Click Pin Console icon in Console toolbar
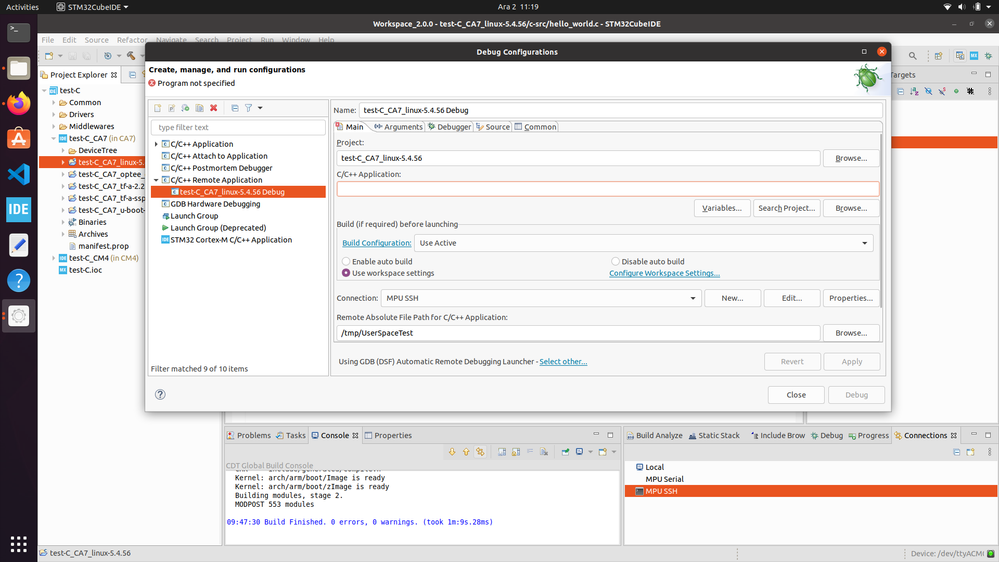 565,452
